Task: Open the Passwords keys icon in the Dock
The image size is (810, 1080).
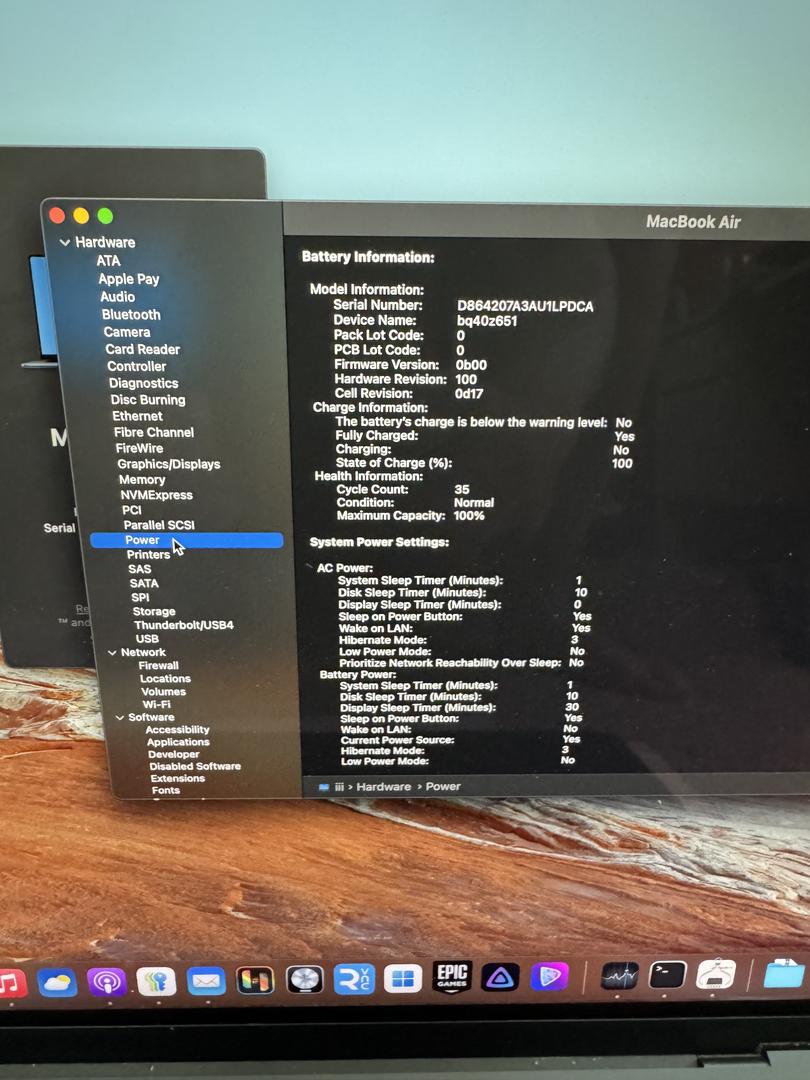Action: click(x=156, y=981)
